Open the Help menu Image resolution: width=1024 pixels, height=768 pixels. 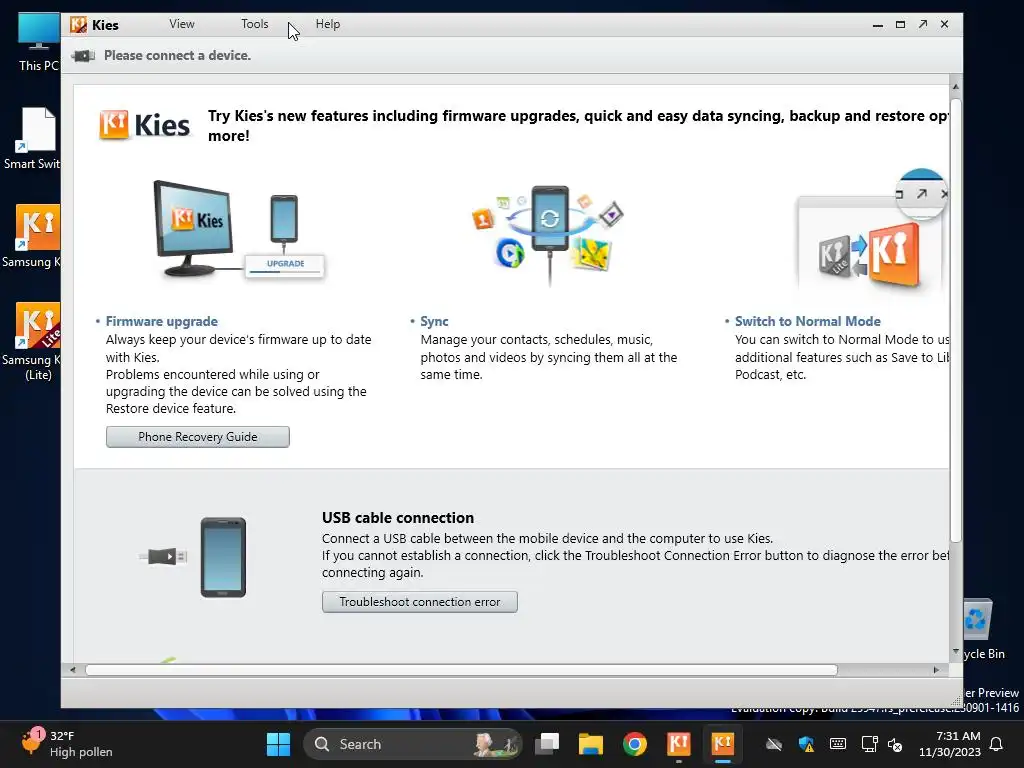click(x=328, y=24)
